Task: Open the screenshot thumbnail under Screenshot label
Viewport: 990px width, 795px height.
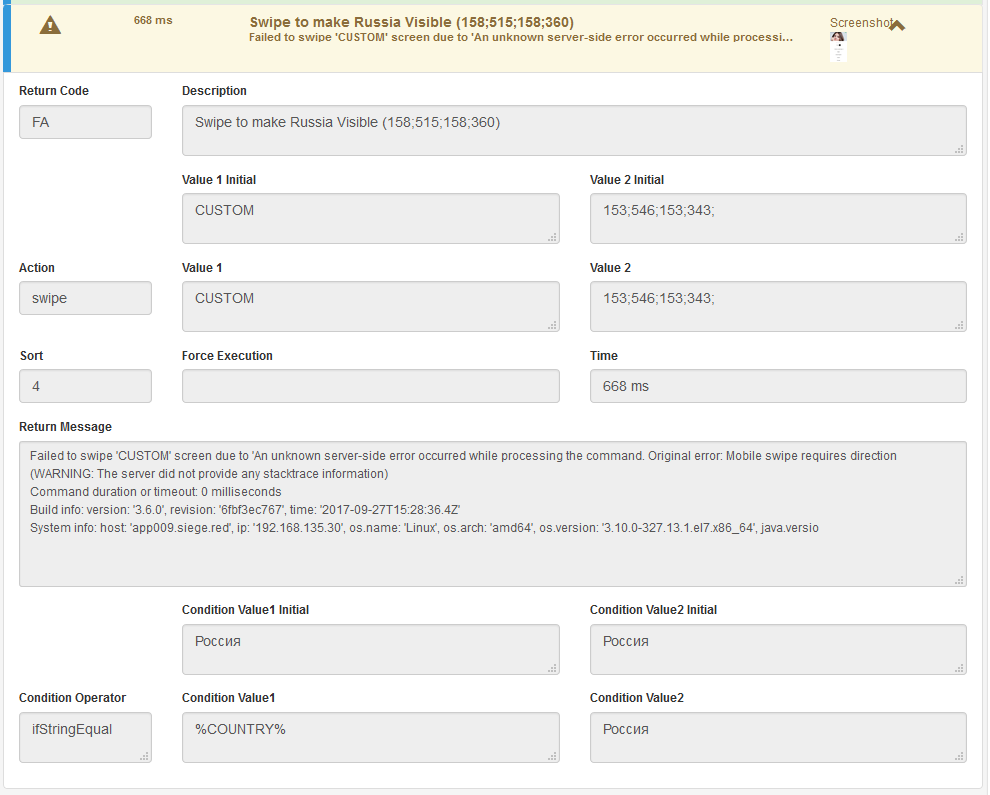Action: (838, 46)
